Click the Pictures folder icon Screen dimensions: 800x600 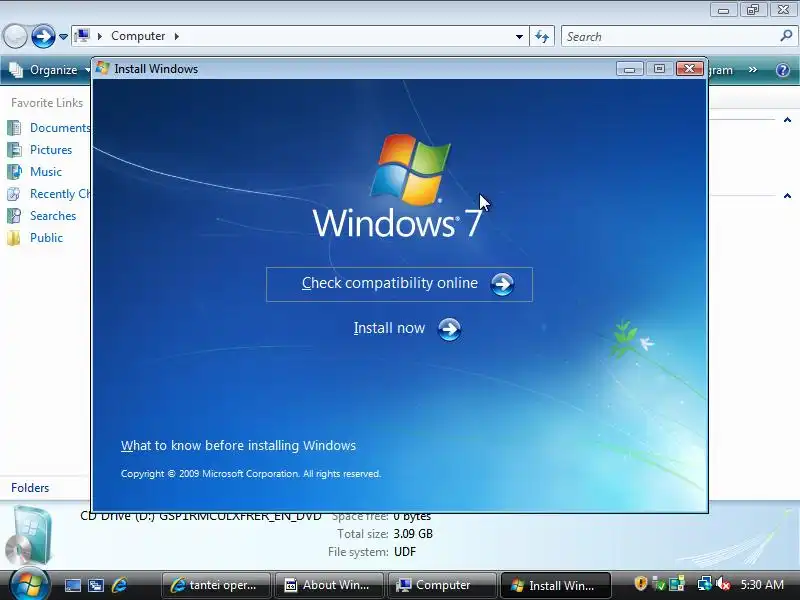[14, 149]
